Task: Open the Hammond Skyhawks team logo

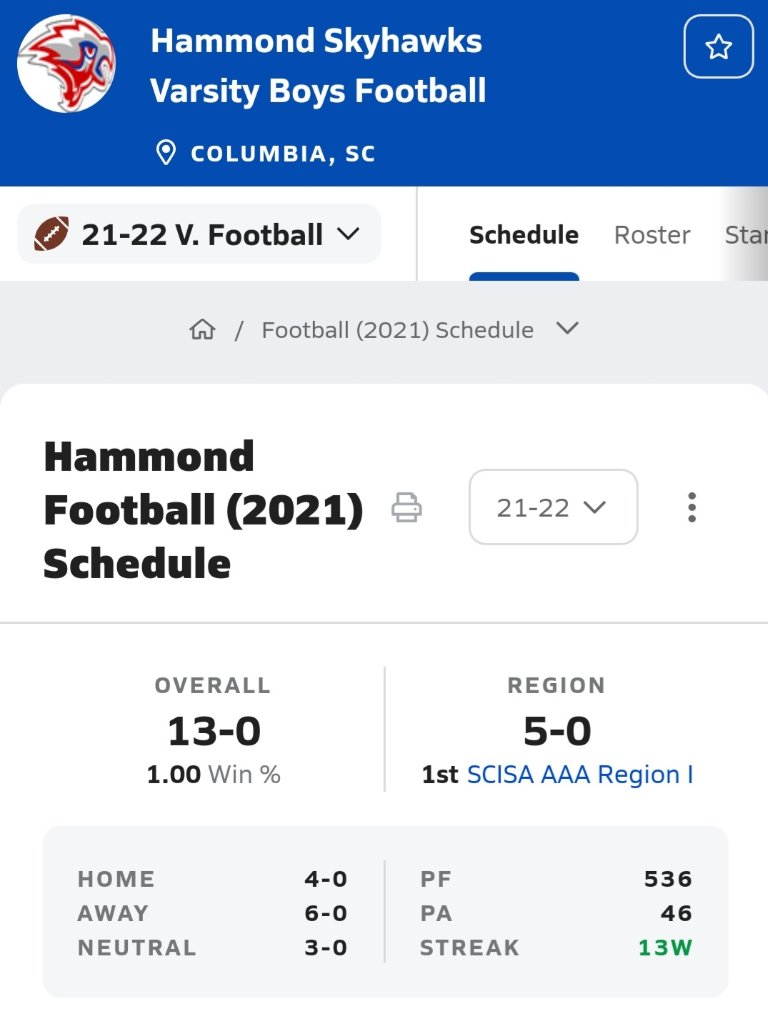Action: (66, 63)
